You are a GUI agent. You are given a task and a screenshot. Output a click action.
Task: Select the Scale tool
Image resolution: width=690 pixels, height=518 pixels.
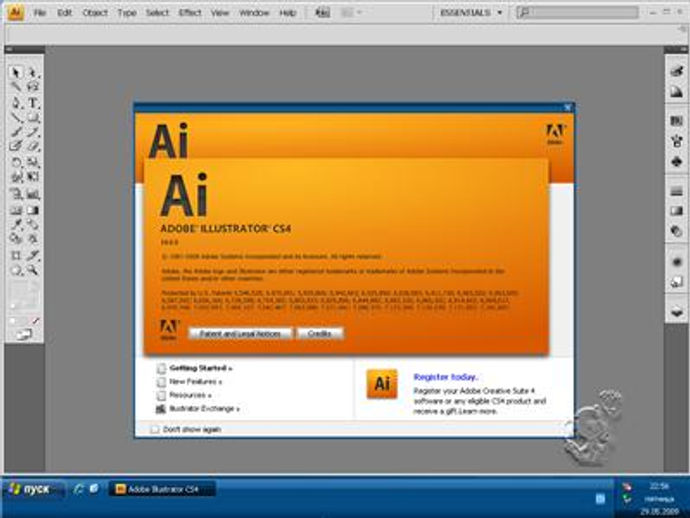click(x=33, y=162)
